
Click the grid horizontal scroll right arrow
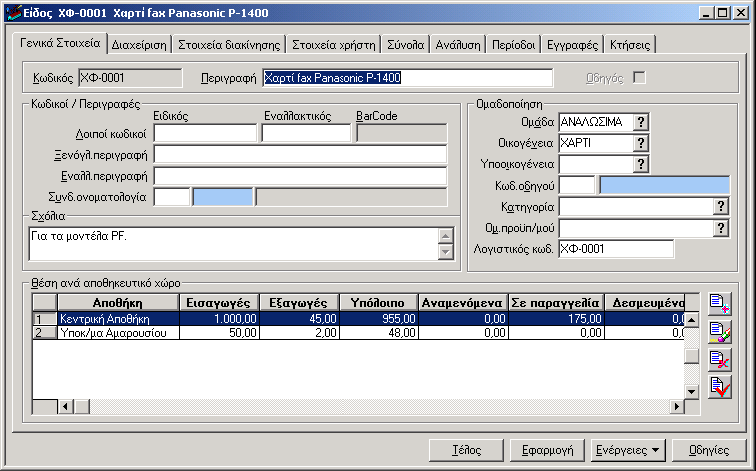pyautogui.click(x=677, y=406)
